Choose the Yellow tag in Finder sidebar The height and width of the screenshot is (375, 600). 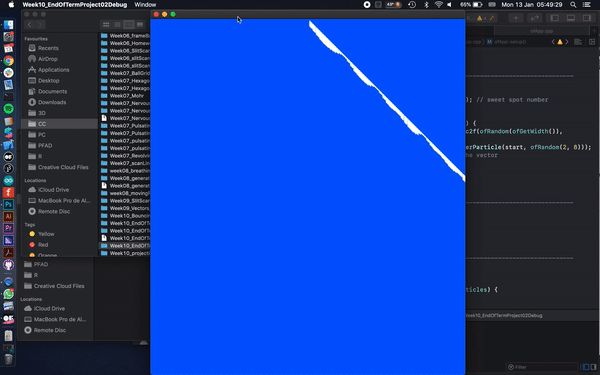(x=59, y=234)
